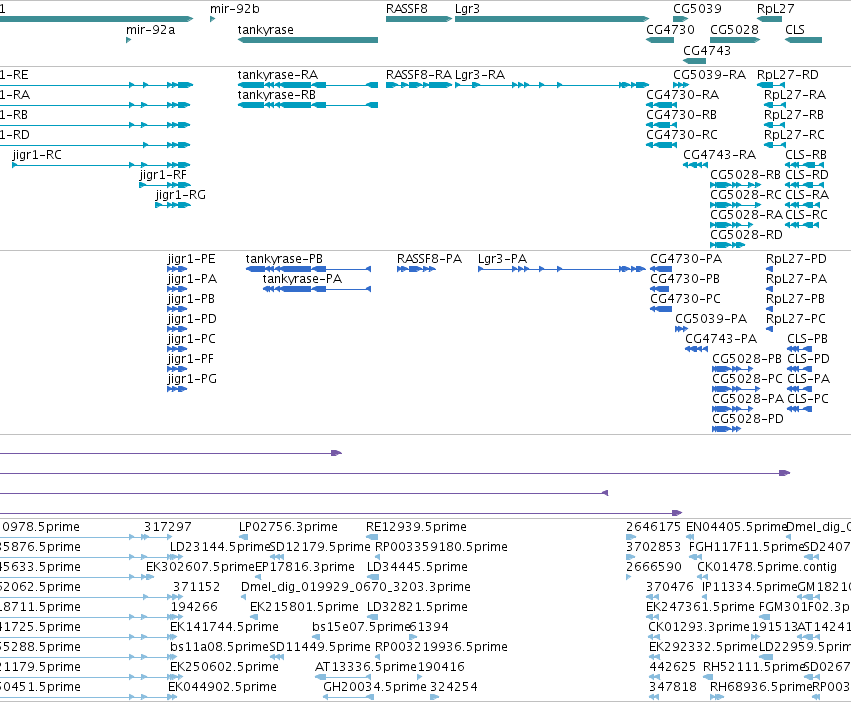Select the GH20034.5prime EST

(x=348, y=697)
